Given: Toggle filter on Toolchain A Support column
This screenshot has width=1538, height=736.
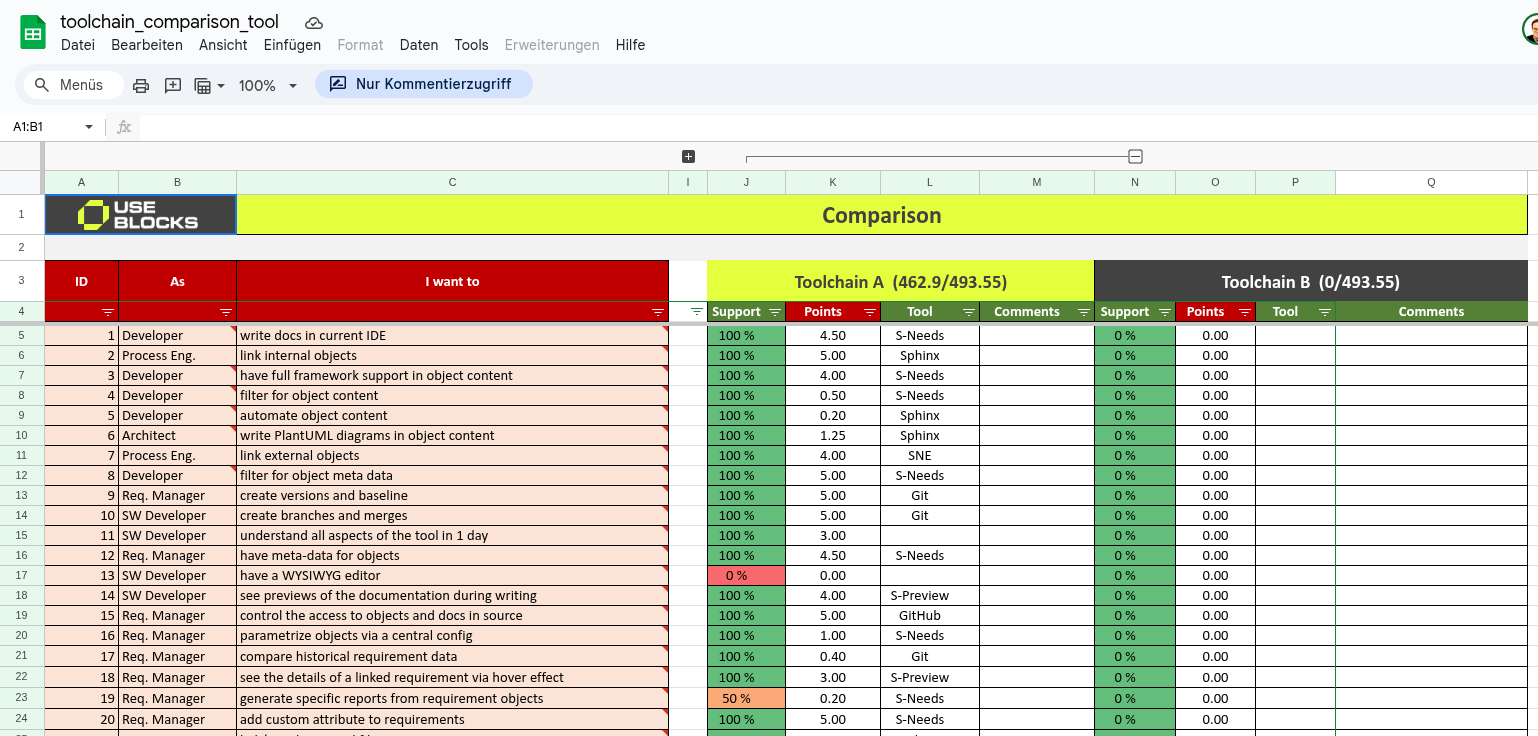Looking at the screenshot, I should (x=774, y=313).
